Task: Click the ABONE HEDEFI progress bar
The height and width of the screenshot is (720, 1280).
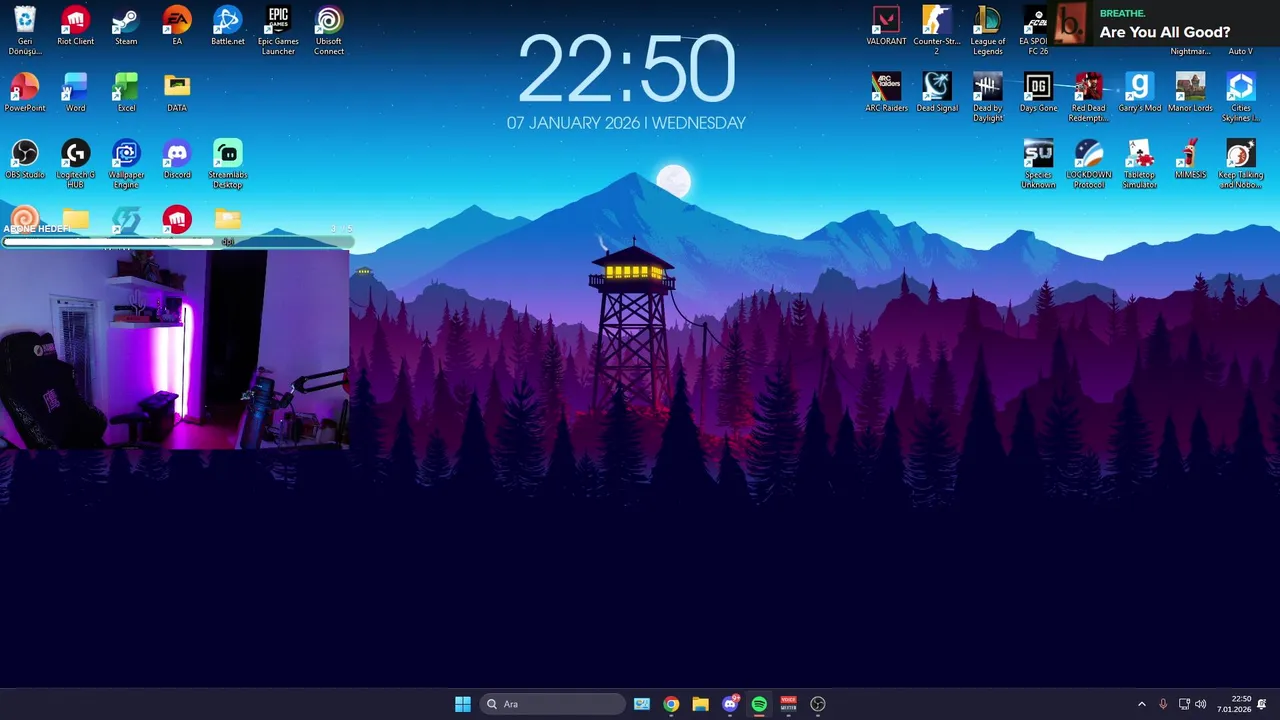Action: [177, 242]
